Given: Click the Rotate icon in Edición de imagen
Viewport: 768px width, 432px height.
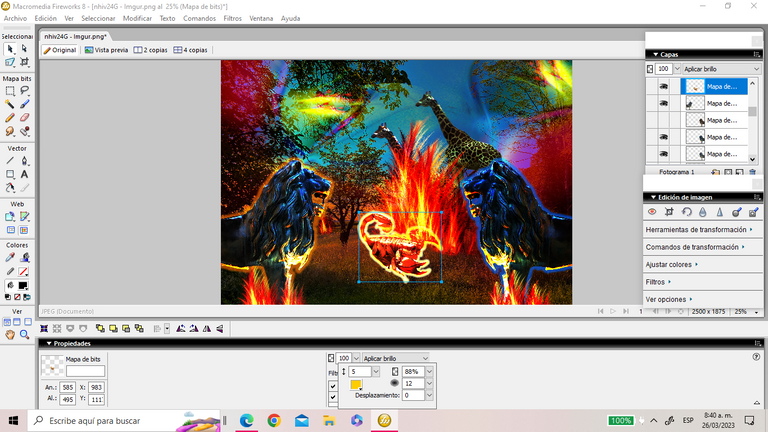Looking at the screenshot, I should 686,212.
